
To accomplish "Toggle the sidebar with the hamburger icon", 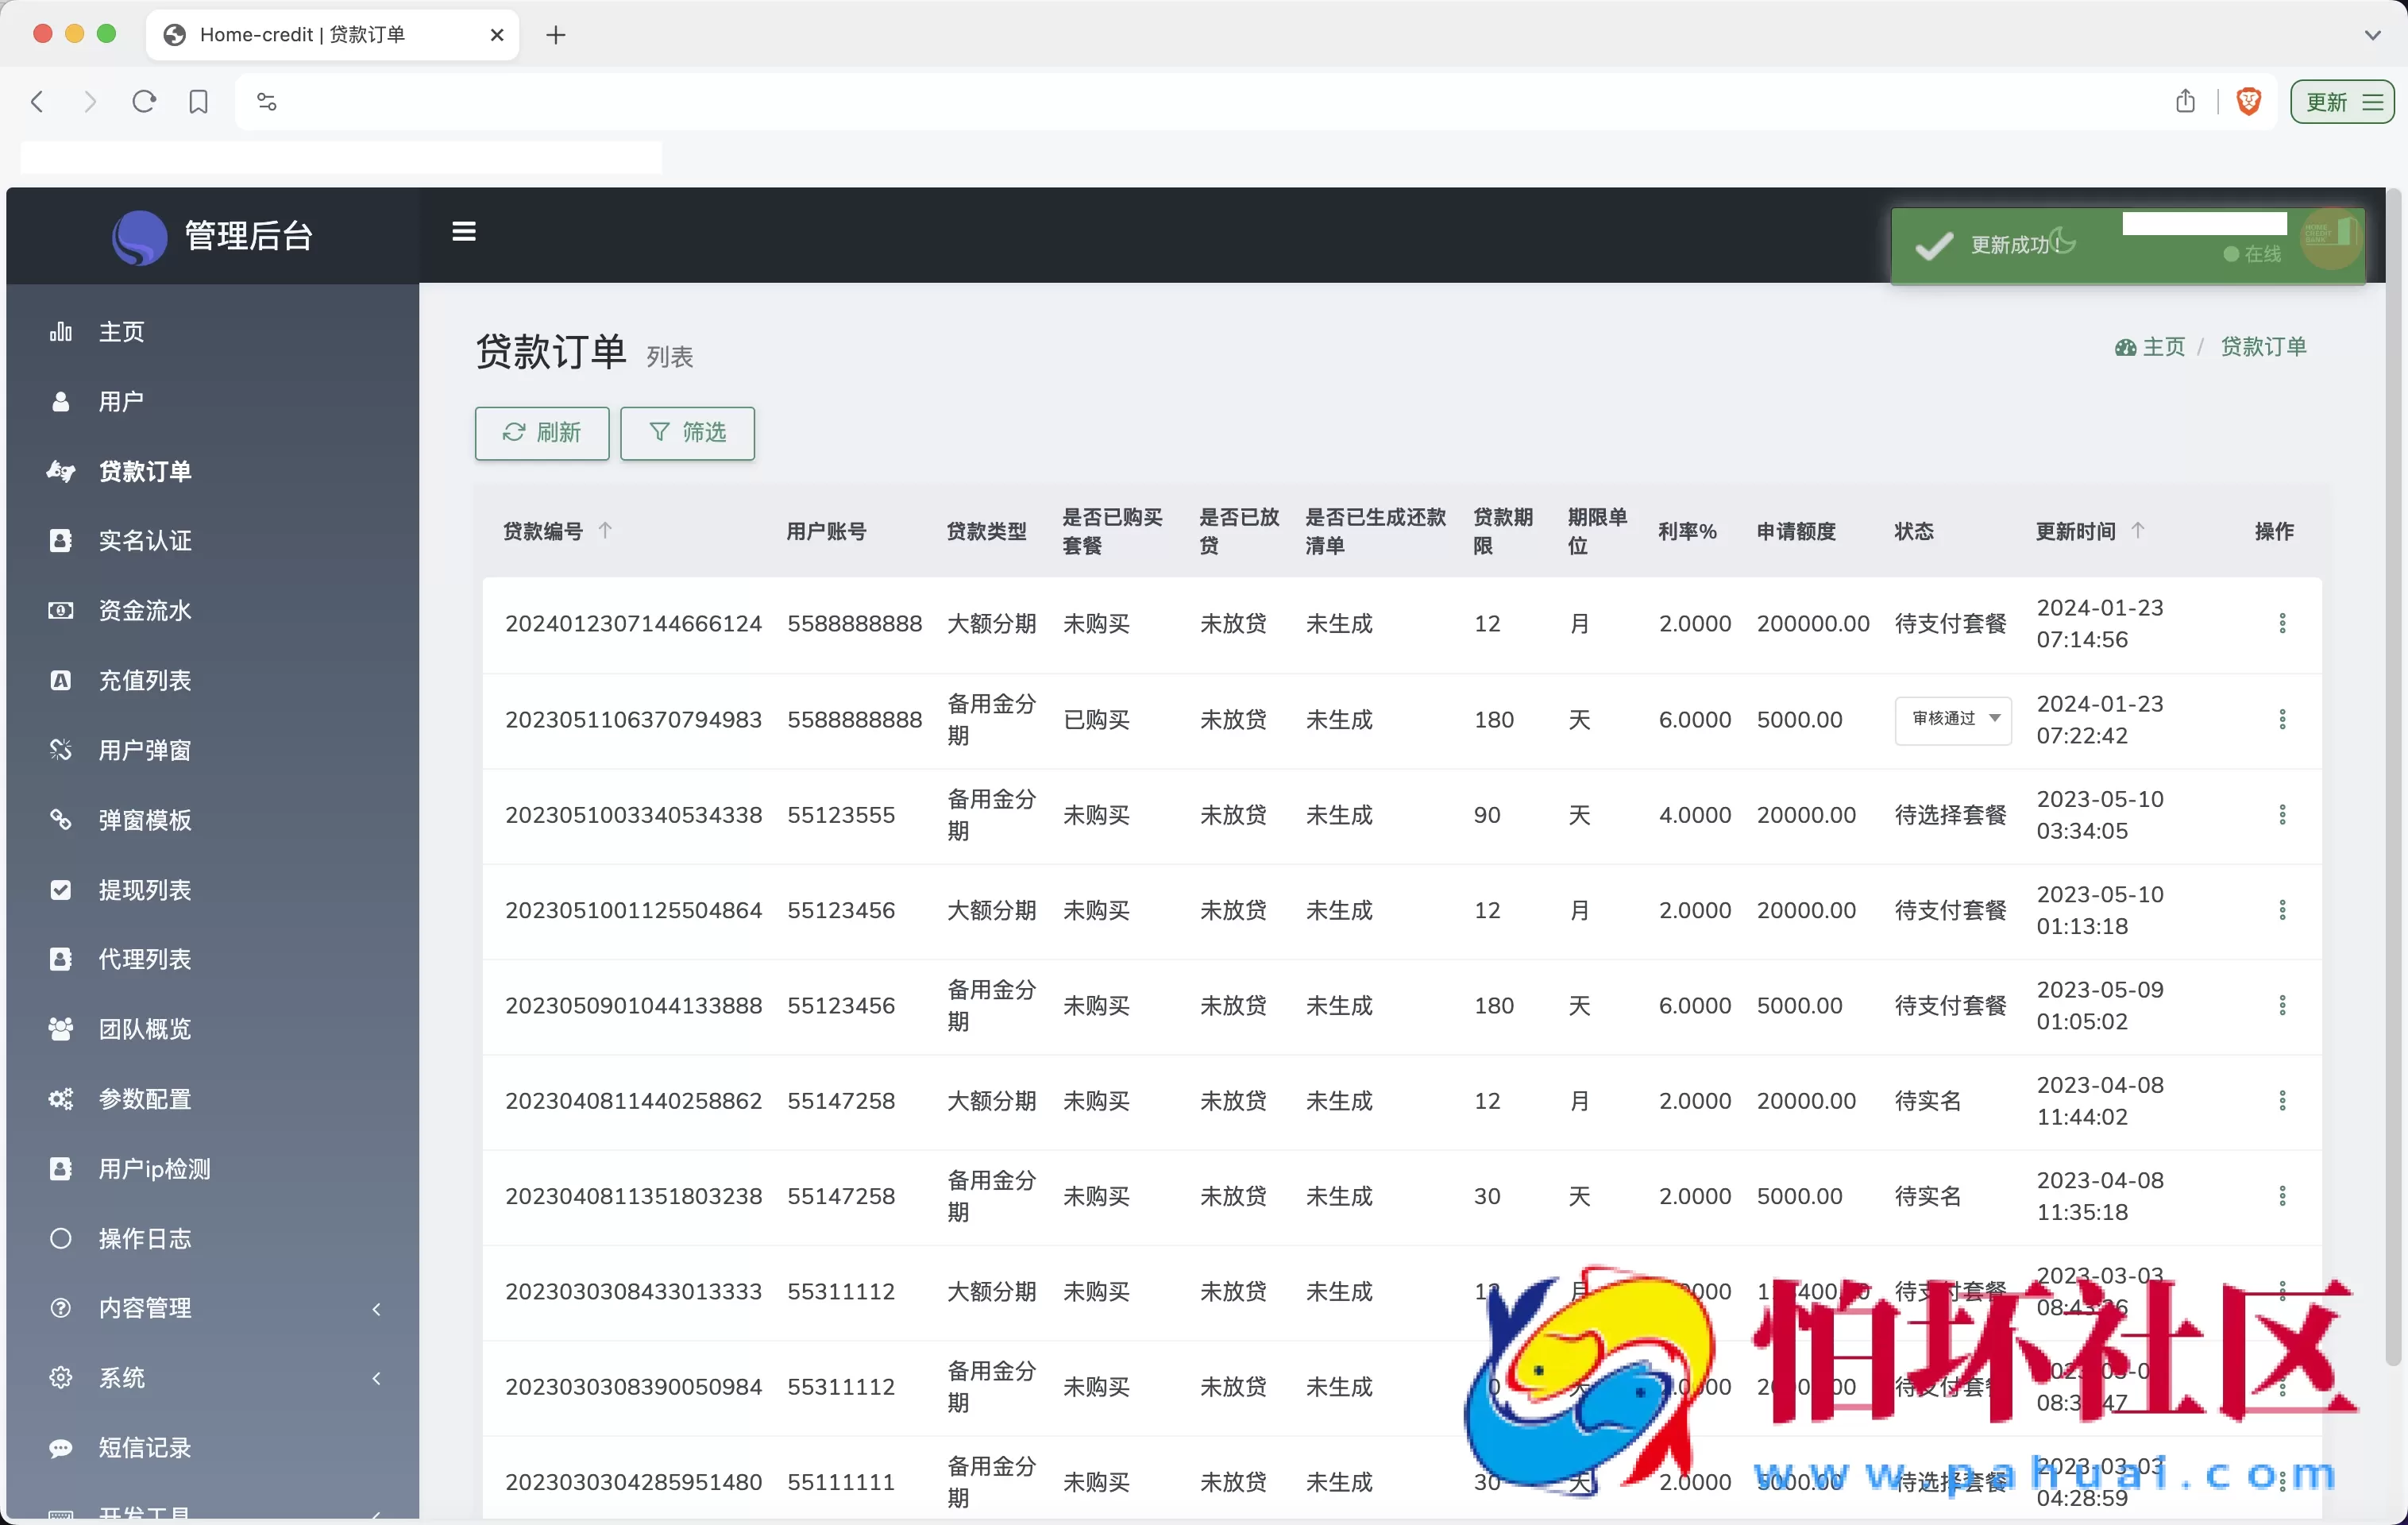I will coord(463,231).
